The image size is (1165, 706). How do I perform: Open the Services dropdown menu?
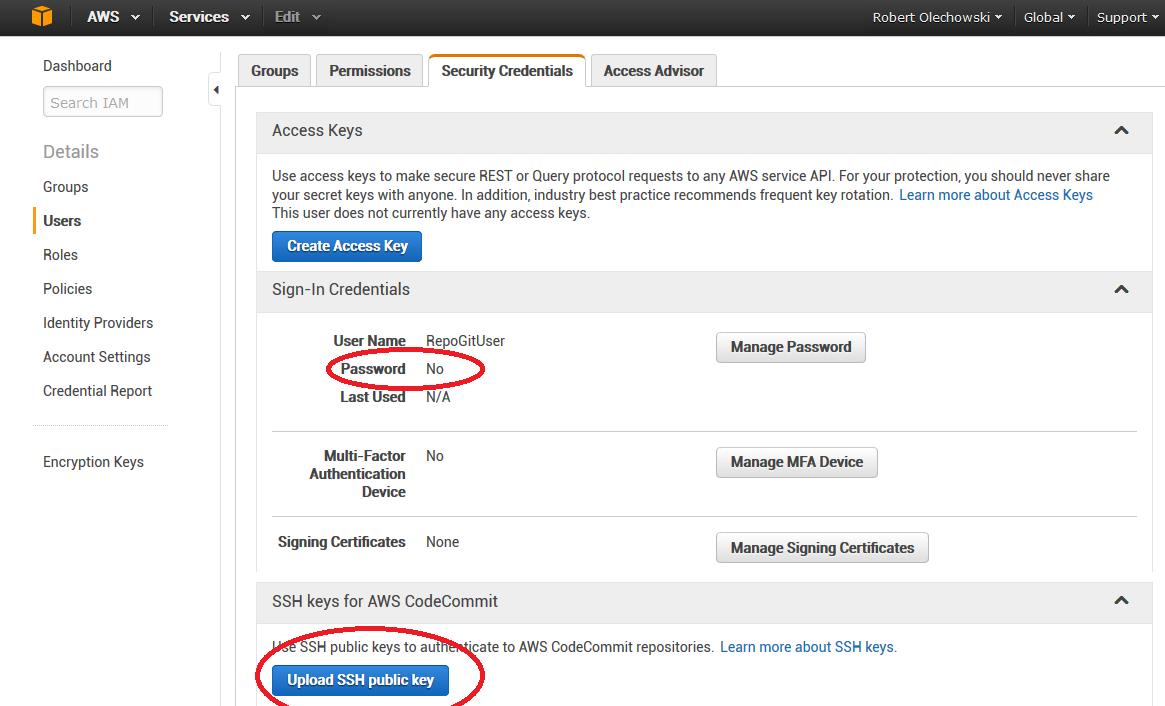pos(208,17)
